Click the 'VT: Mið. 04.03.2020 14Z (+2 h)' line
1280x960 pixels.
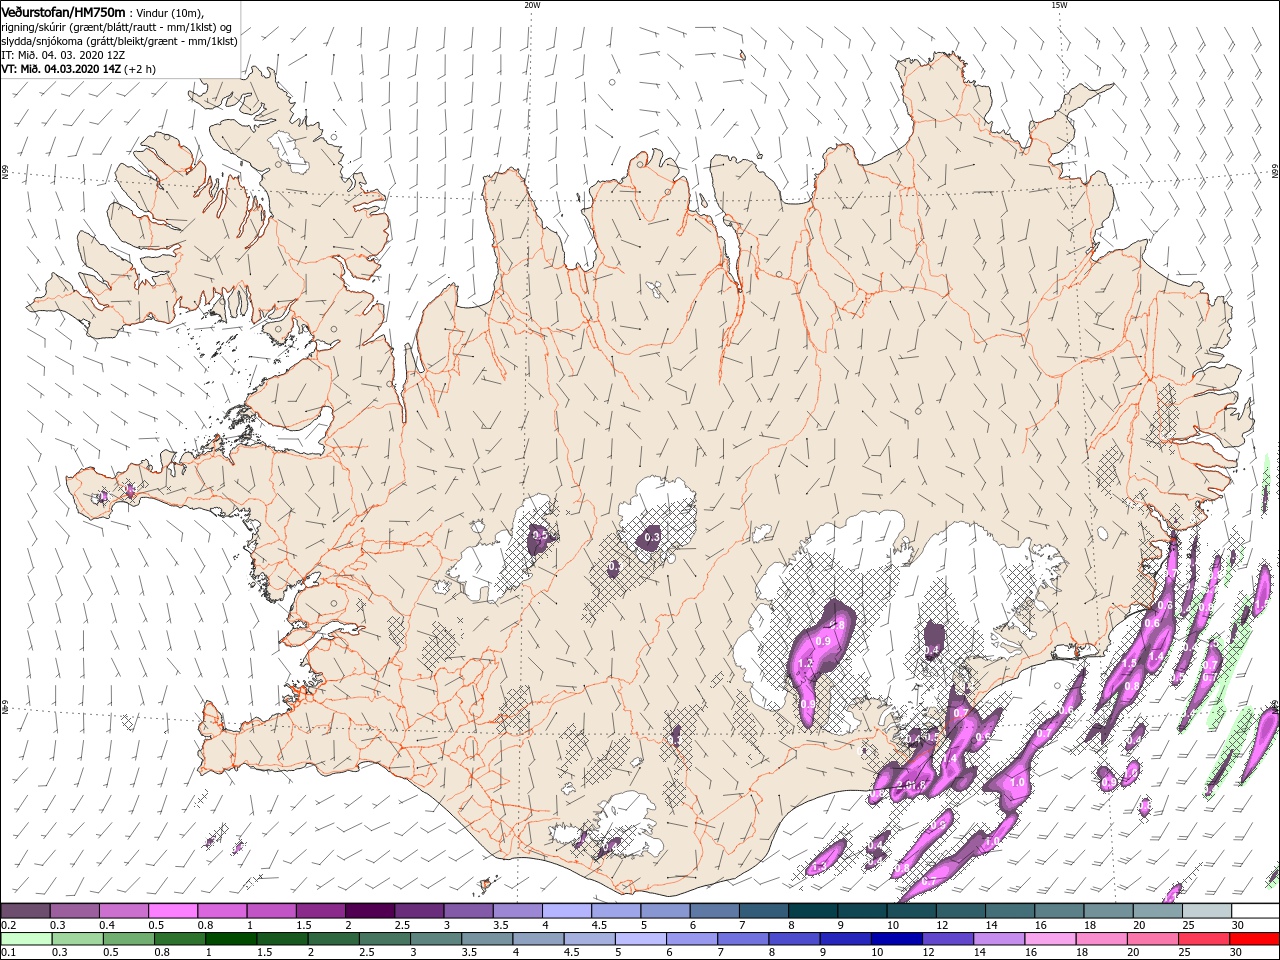click(79, 69)
